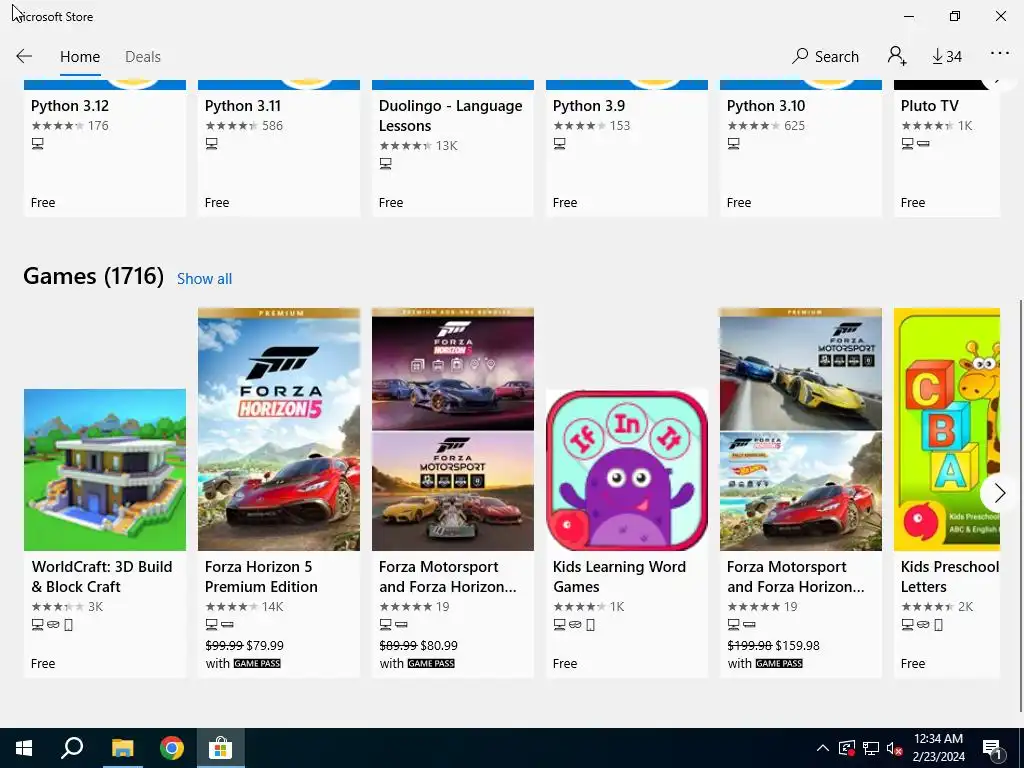Screen dimensions: 1024x768
Task: Click Free label on Kids Learning Word Games
Action: tap(565, 664)
